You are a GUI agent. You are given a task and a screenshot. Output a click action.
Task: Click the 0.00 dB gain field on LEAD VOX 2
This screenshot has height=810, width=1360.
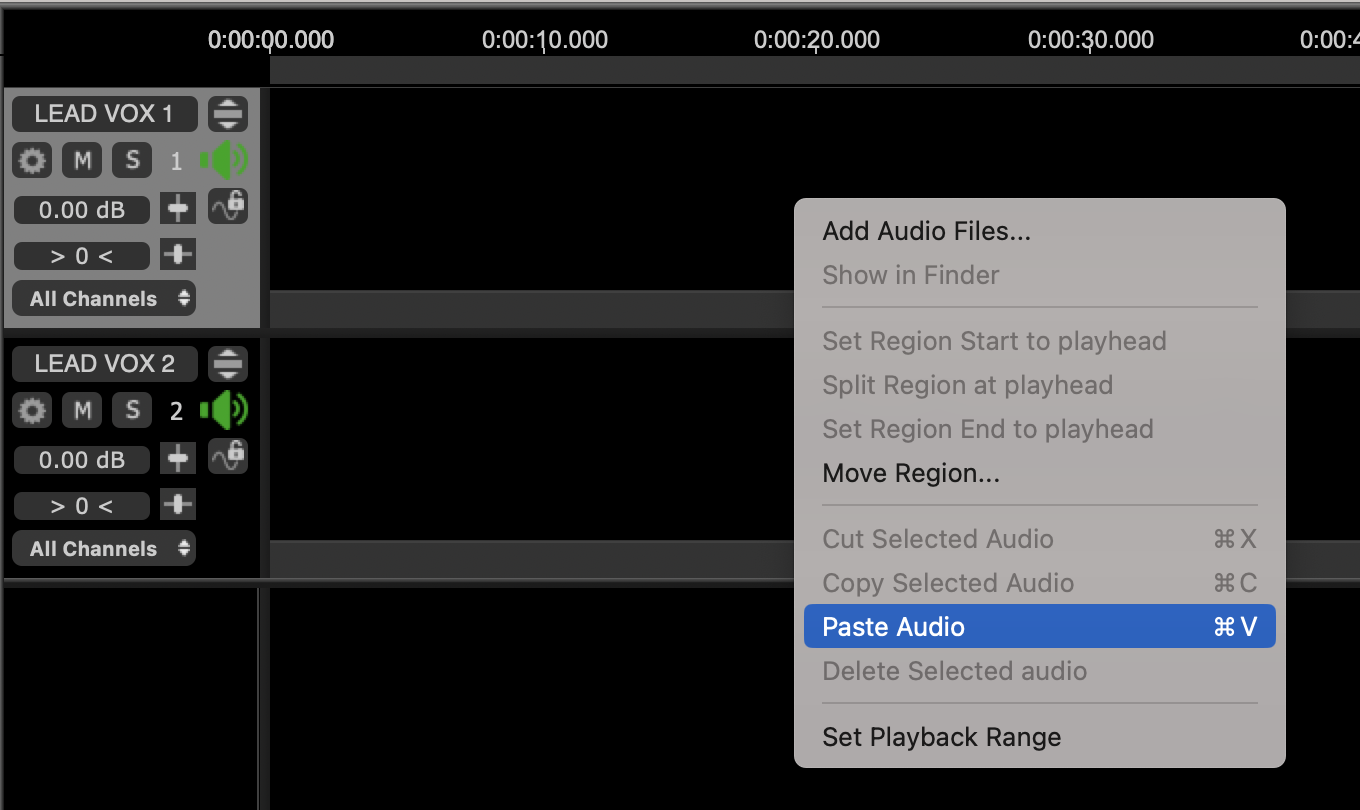click(x=82, y=460)
